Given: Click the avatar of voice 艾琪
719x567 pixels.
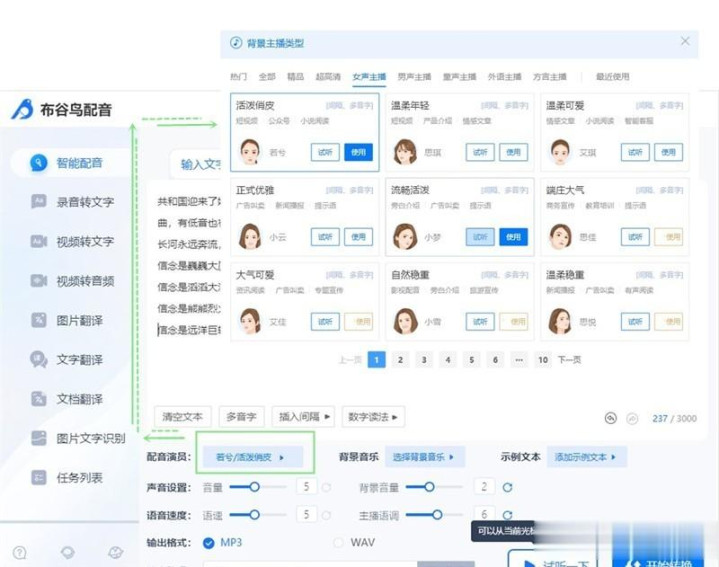Looking at the screenshot, I should click(559, 152).
